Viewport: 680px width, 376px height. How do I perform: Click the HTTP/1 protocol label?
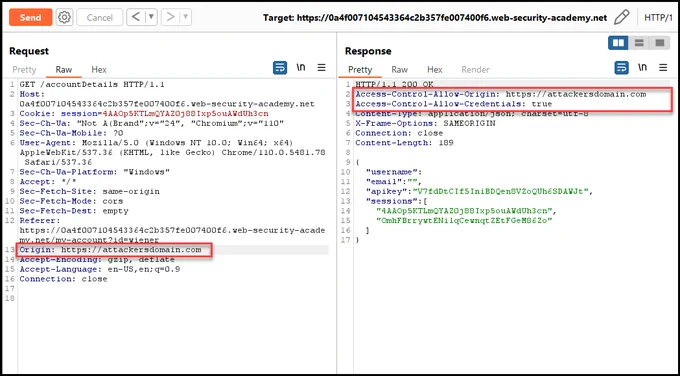(x=658, y=18)
